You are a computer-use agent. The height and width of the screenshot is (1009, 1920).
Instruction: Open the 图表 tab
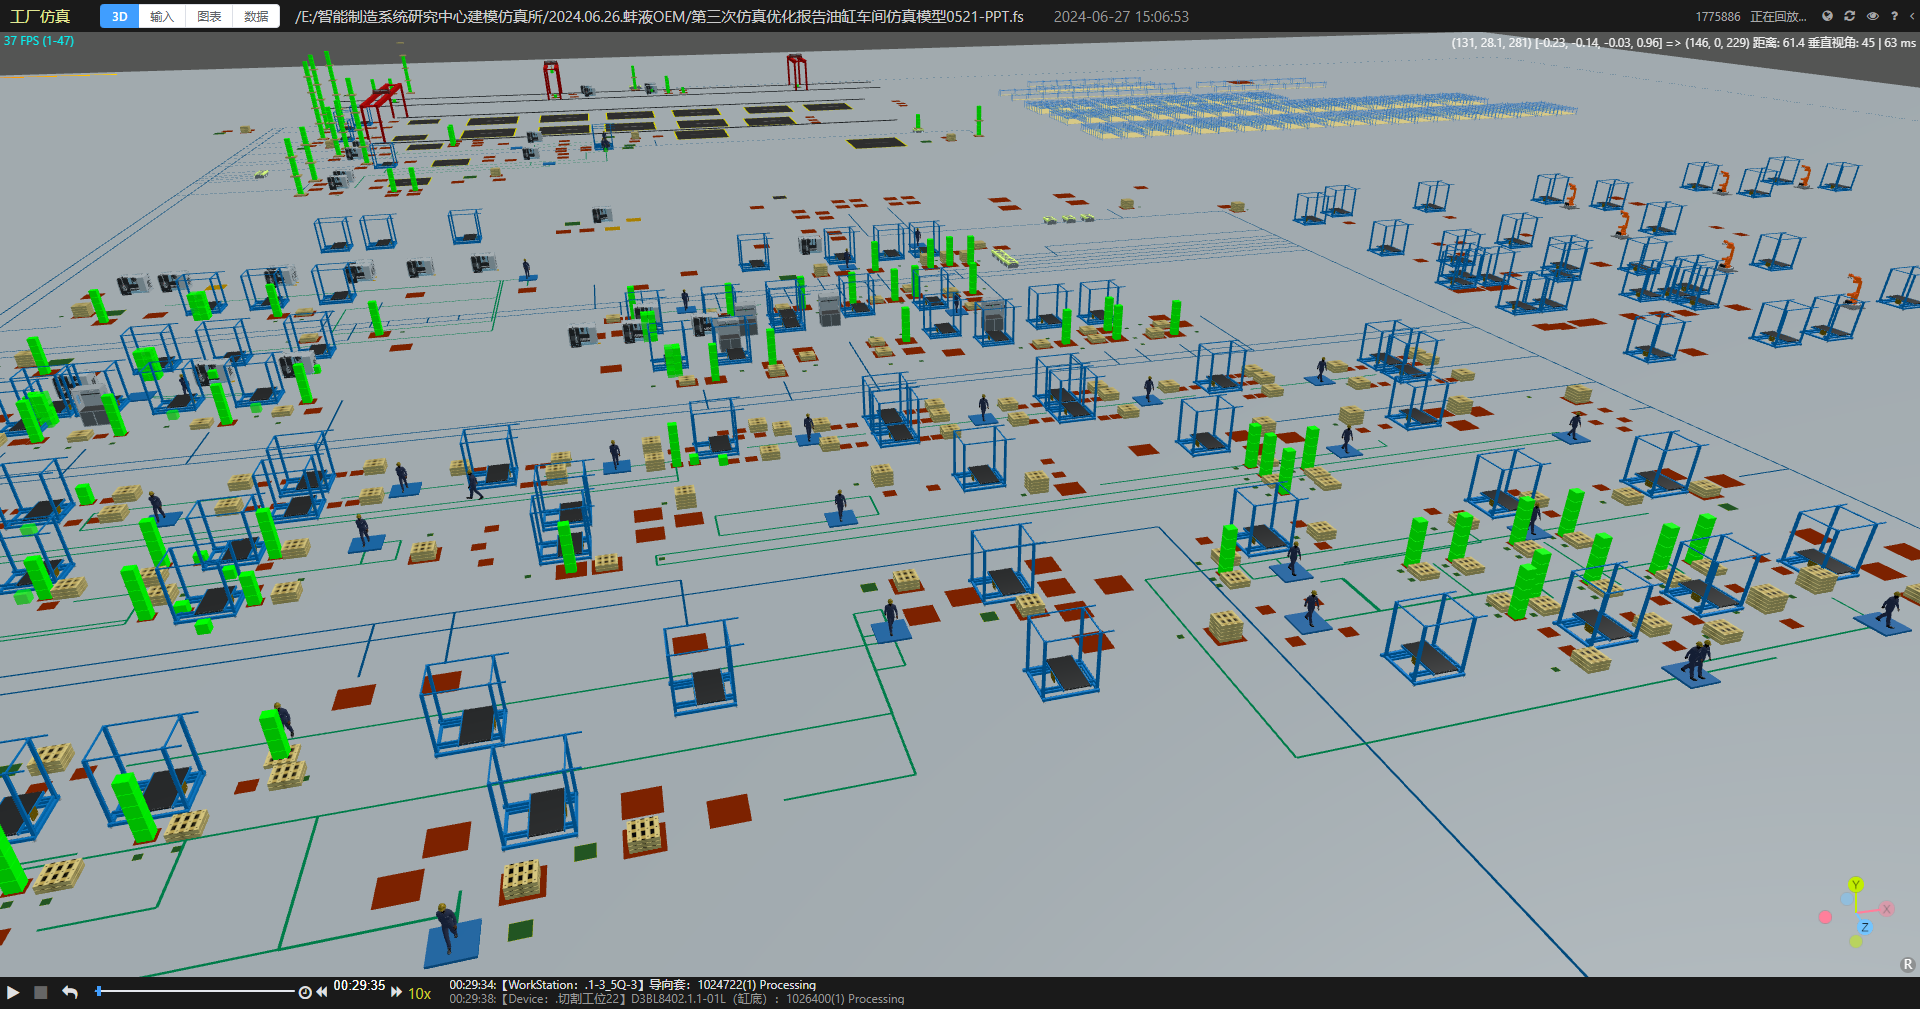pos(209,16)
